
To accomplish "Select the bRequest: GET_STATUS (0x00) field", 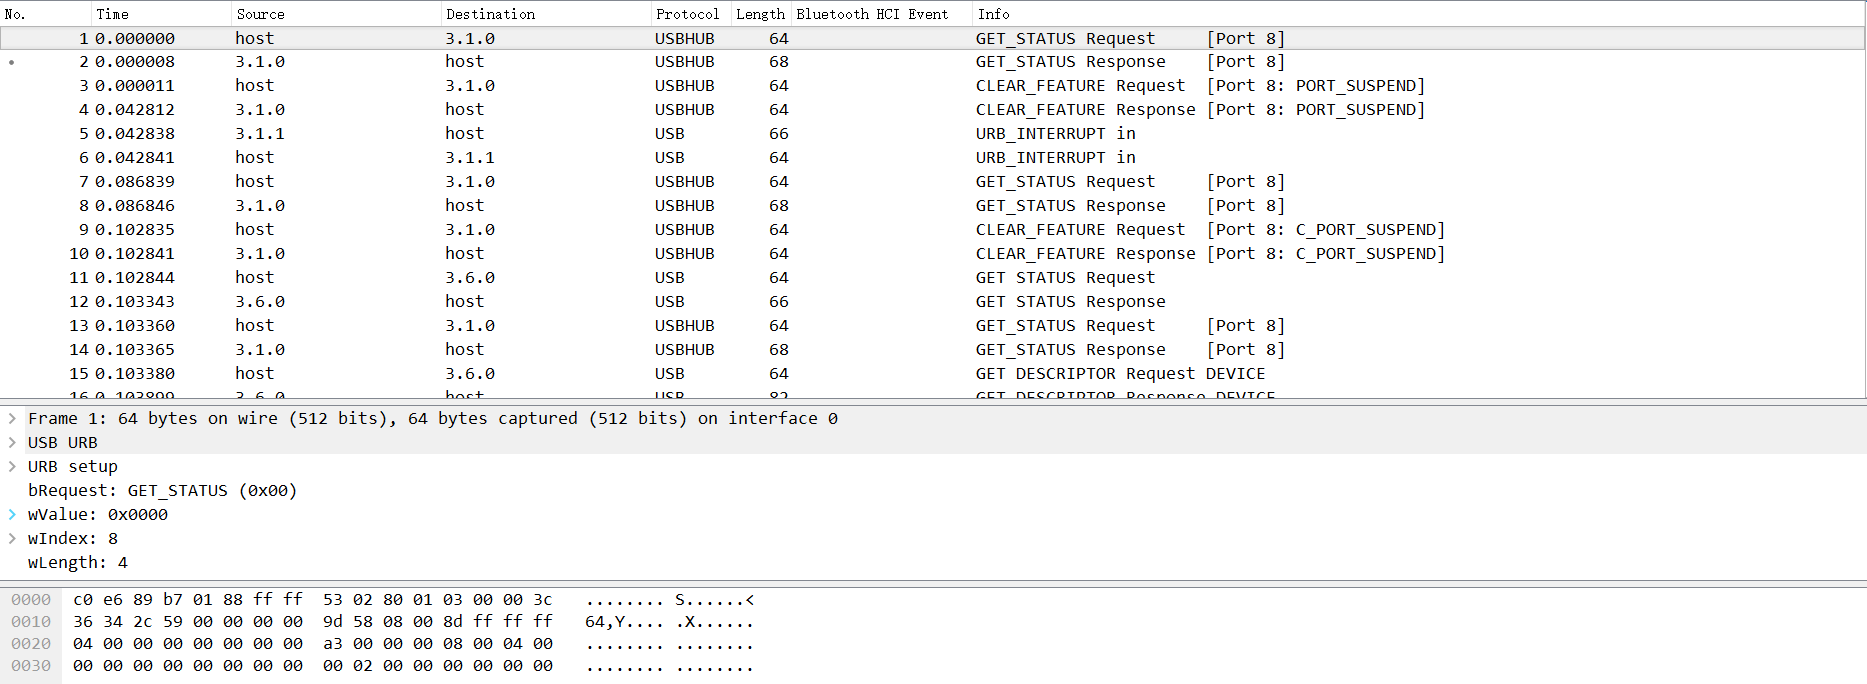I will coord(162,491).
